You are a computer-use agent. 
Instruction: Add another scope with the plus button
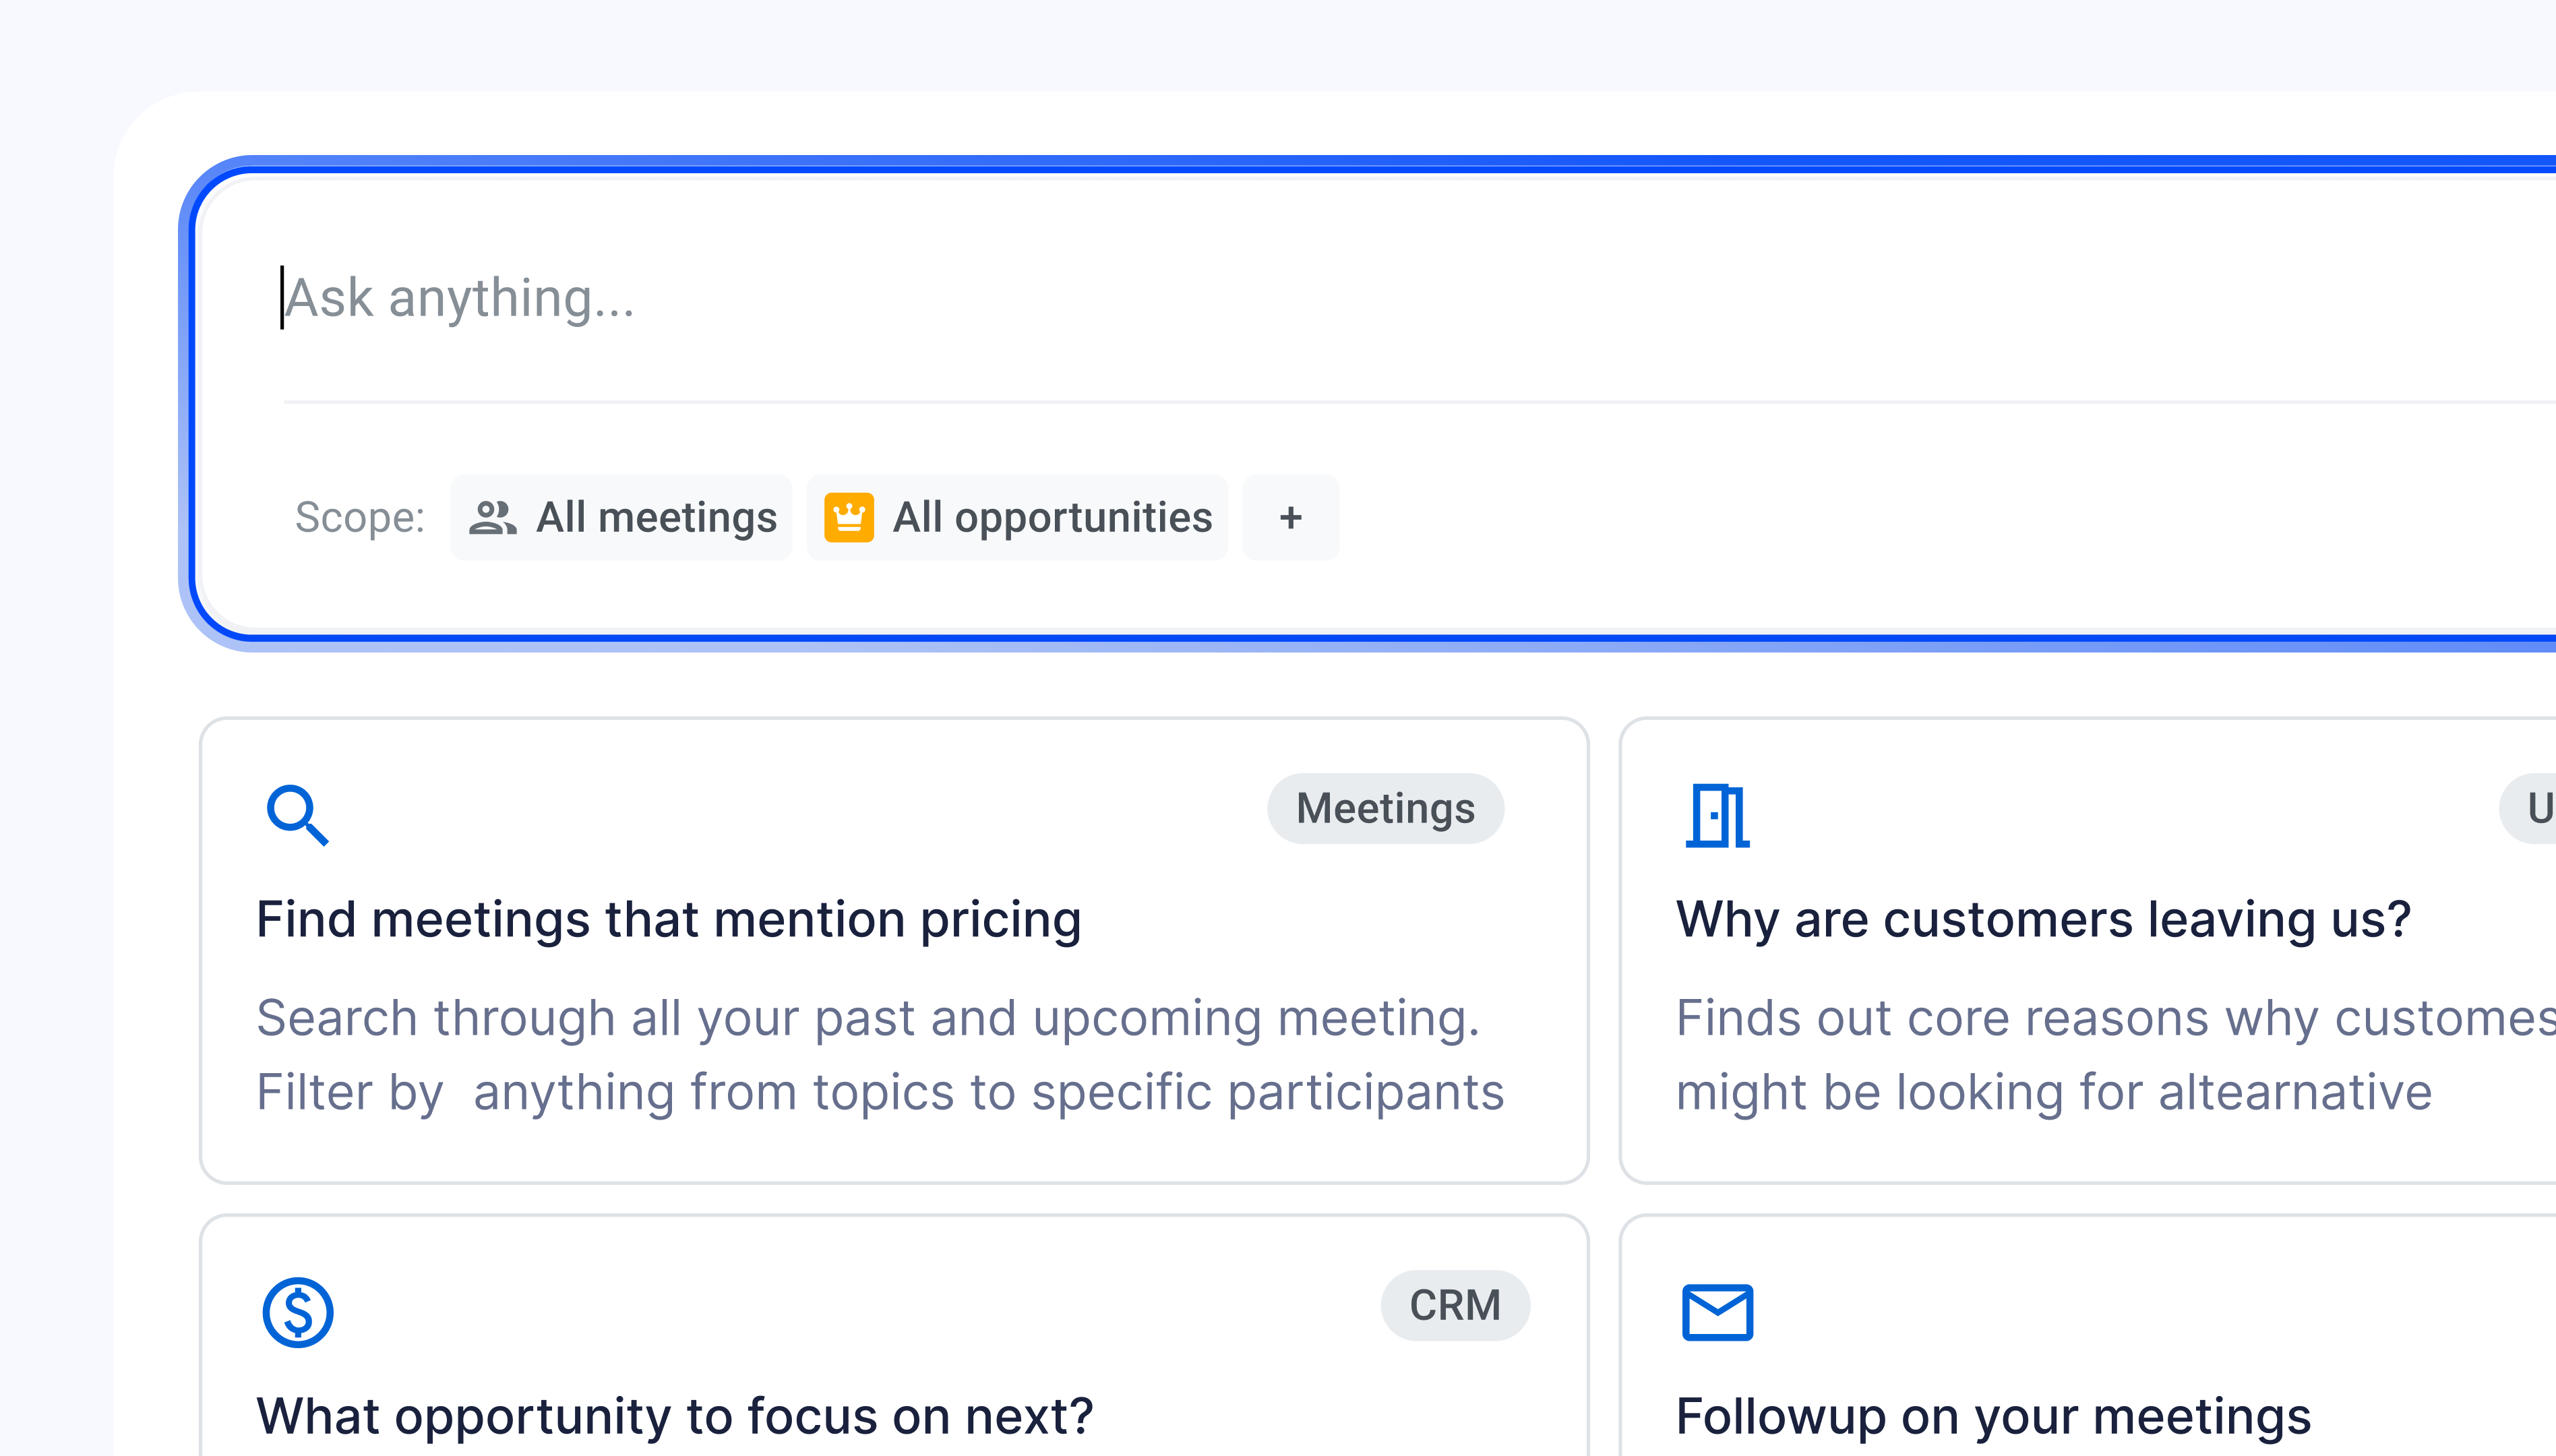tap(1290, 518)
